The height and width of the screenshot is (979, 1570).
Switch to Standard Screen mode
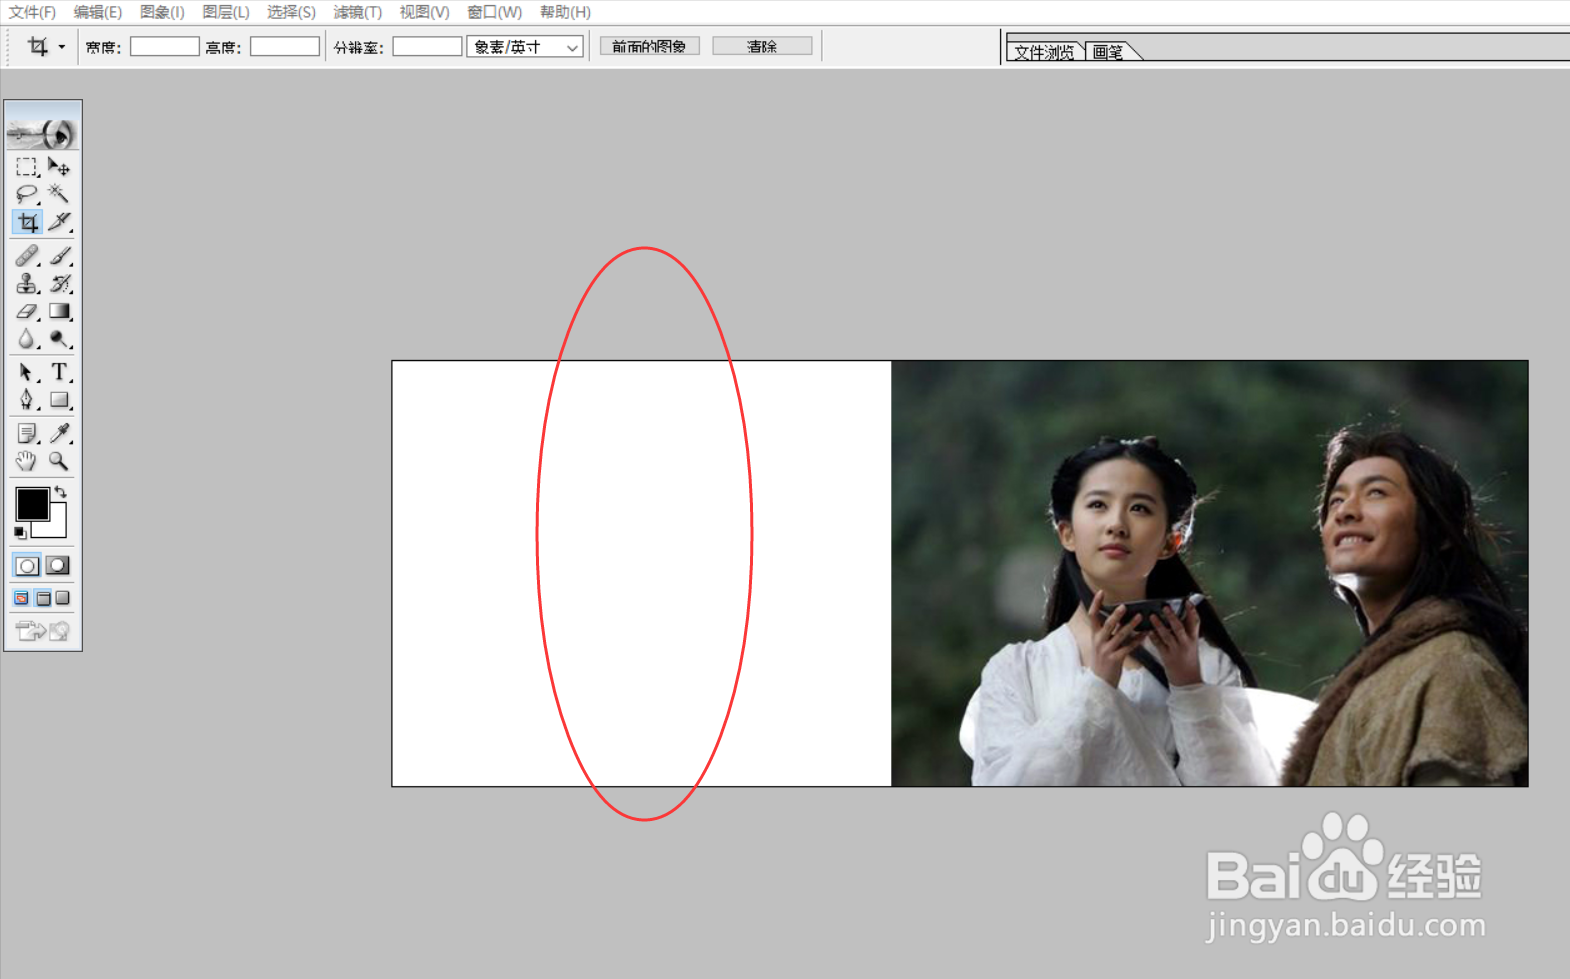[x=21, y=598]
